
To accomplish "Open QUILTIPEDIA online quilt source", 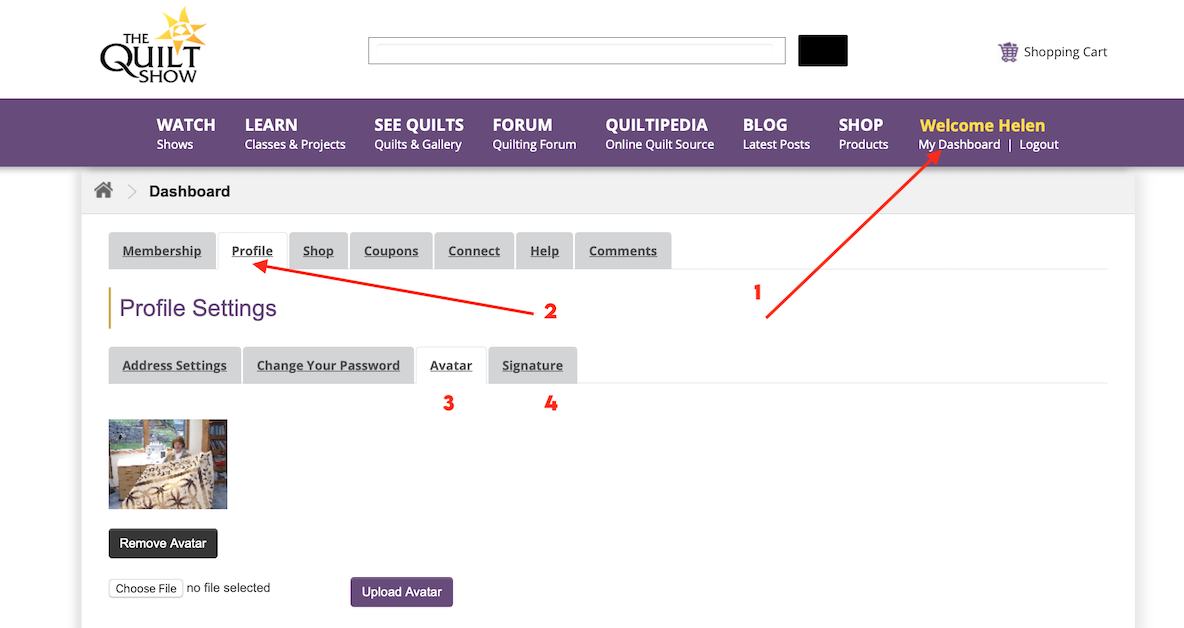I will click(x=659, y=134).
